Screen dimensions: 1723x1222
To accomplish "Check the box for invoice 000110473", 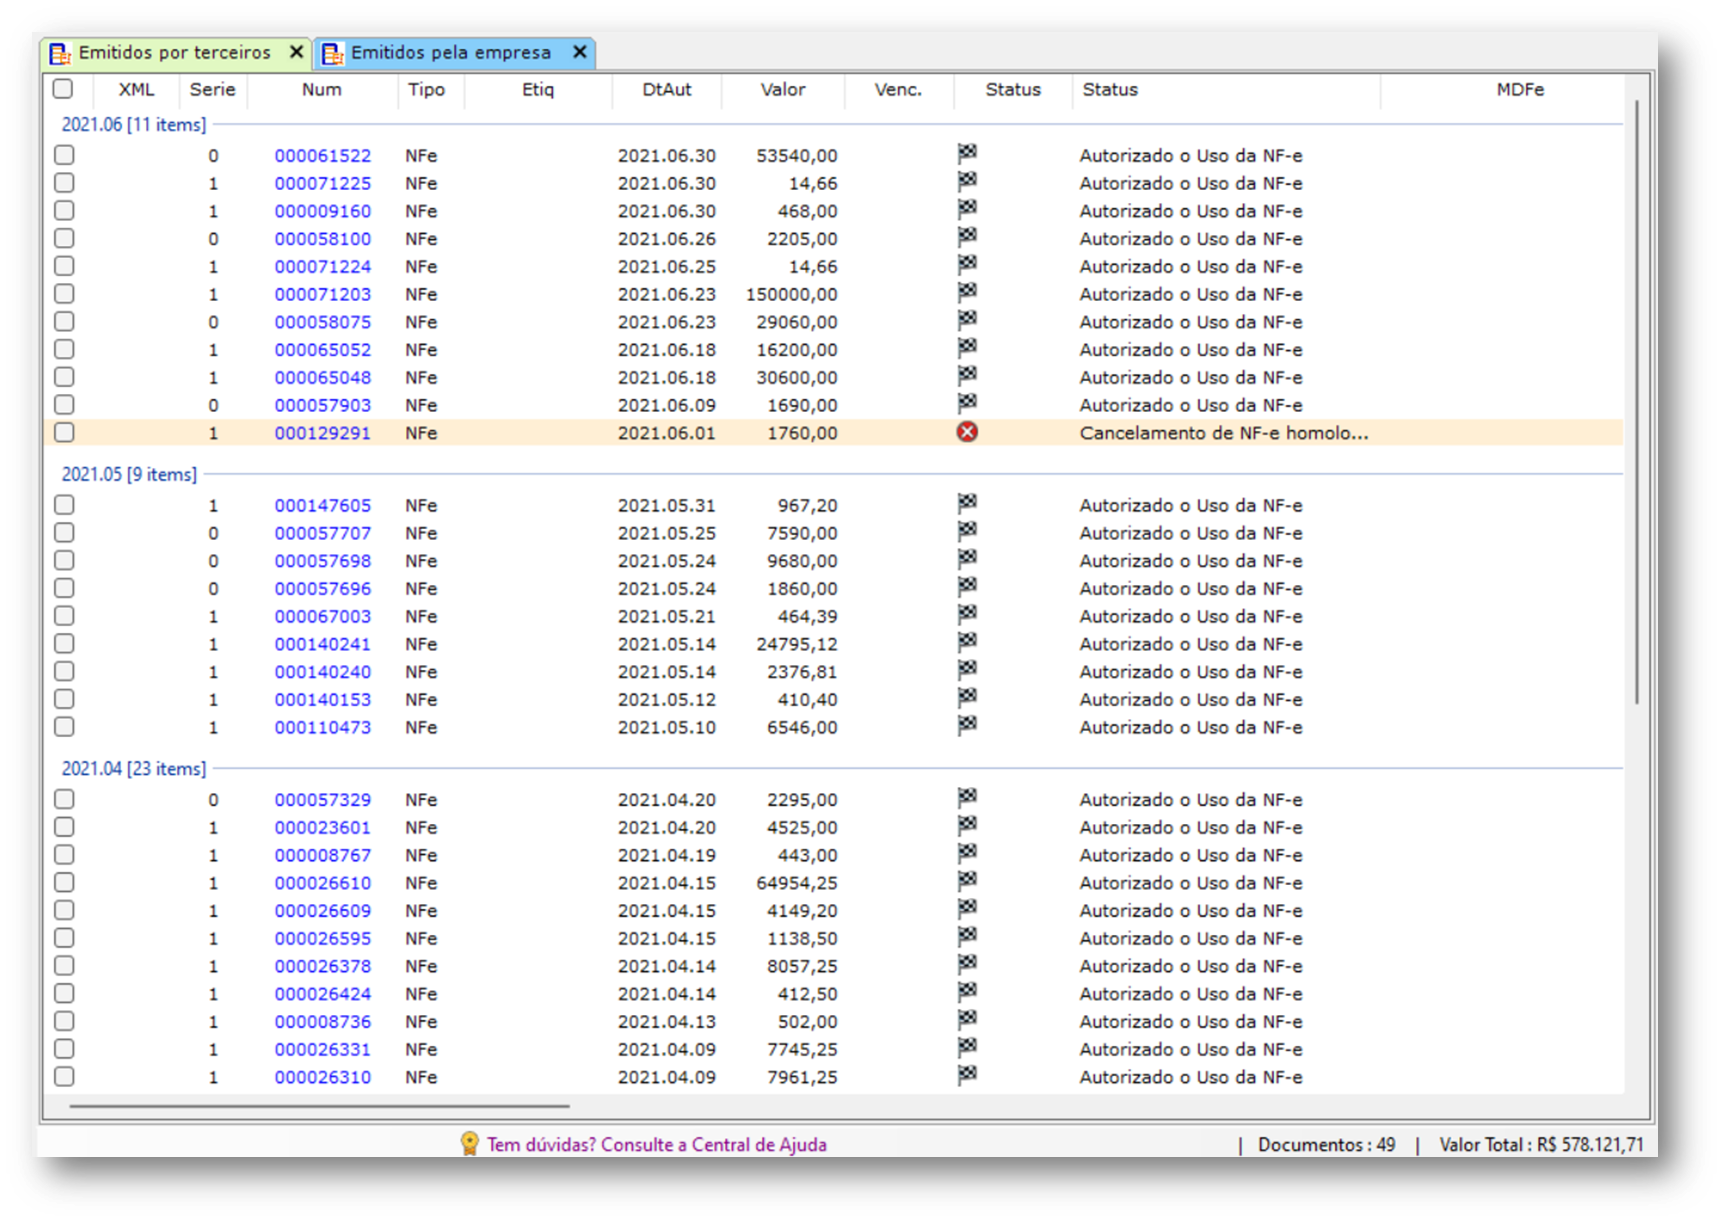I will click(x=64, y=727).
